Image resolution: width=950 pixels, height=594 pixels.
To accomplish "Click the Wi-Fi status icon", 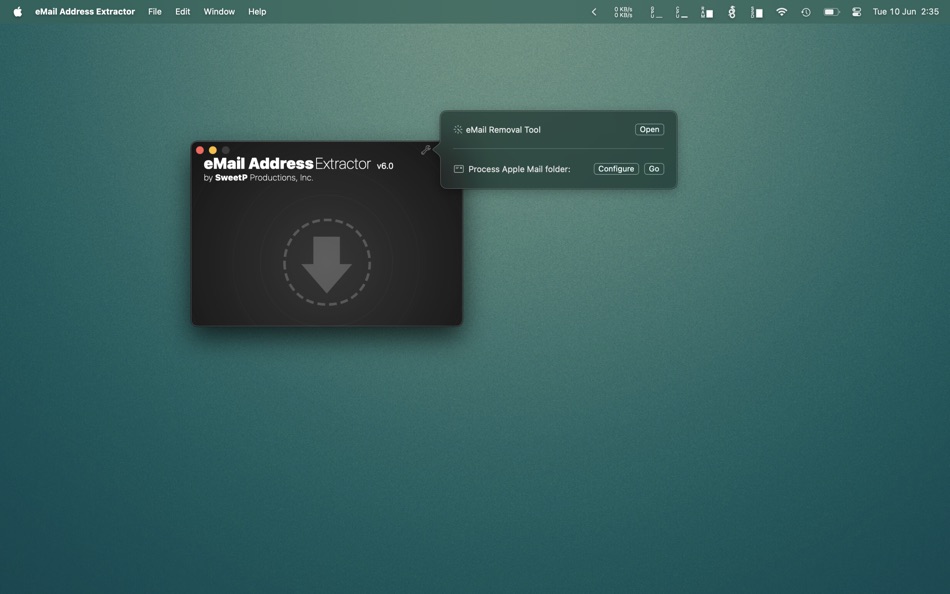I will click(x=782, y=12).
